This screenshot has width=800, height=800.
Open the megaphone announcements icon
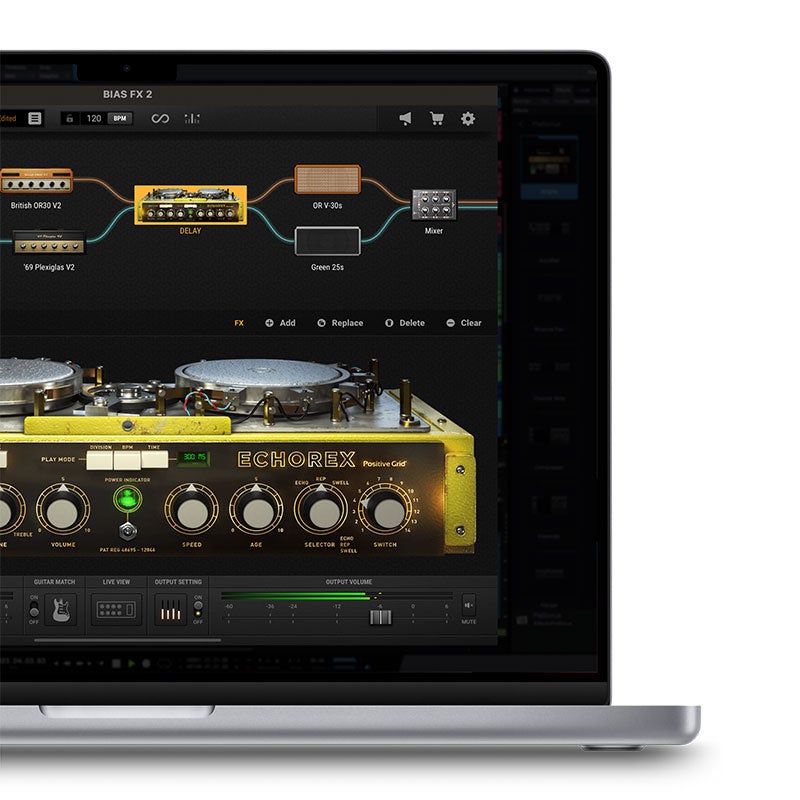405,118
